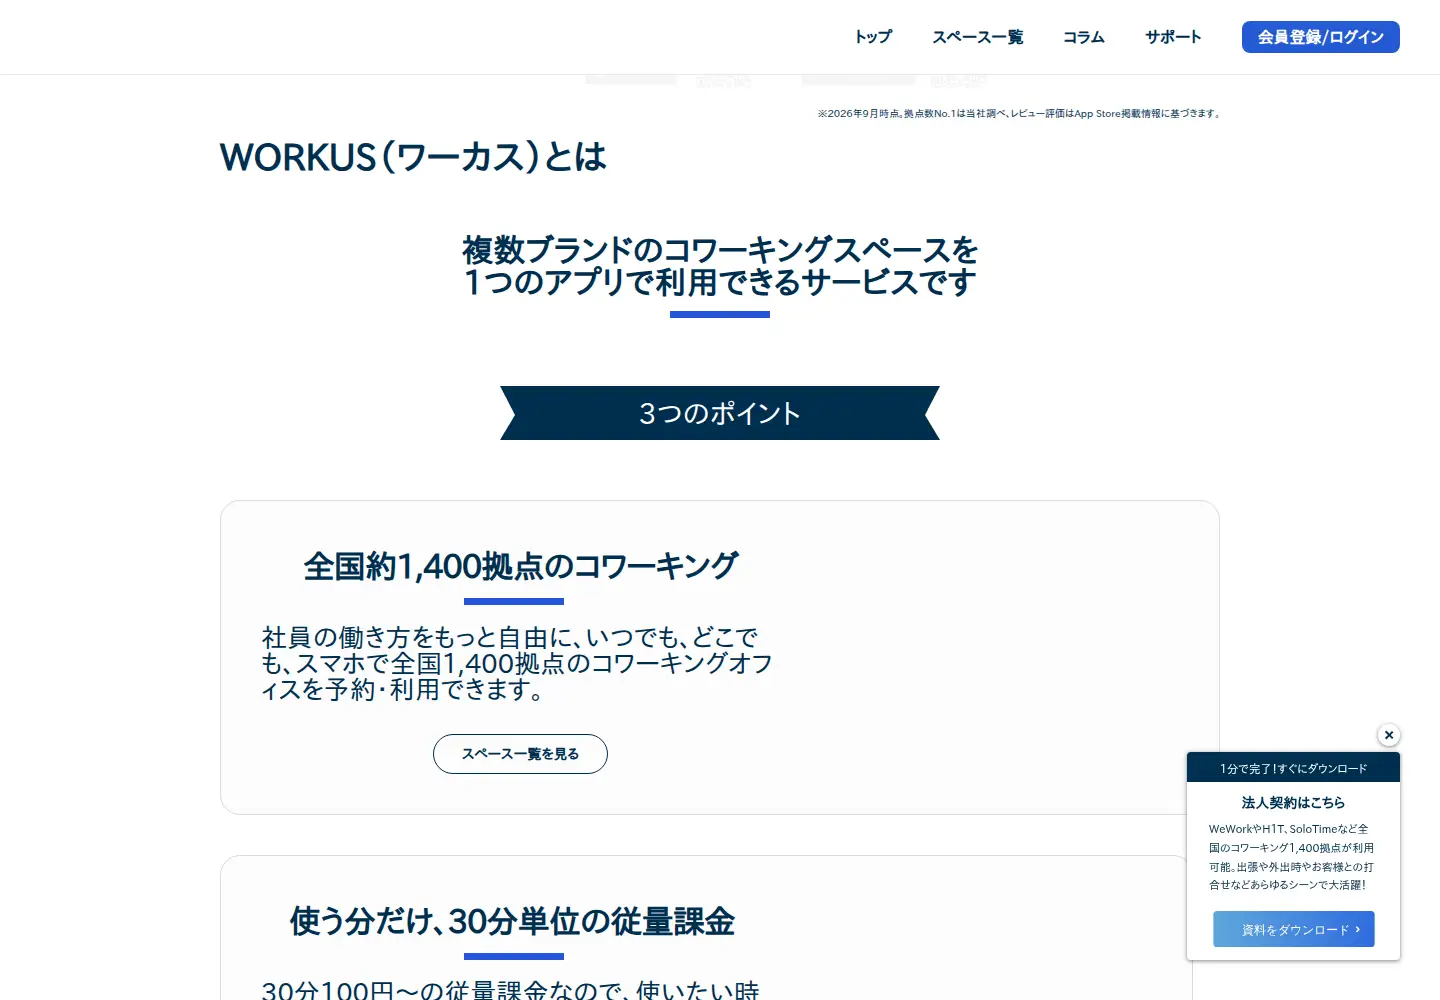The width and height of the screenshot is (1440, 1000).
Task: Click the 複数ブランドのコワーキングスペースを headline
Action: point(720,249)
